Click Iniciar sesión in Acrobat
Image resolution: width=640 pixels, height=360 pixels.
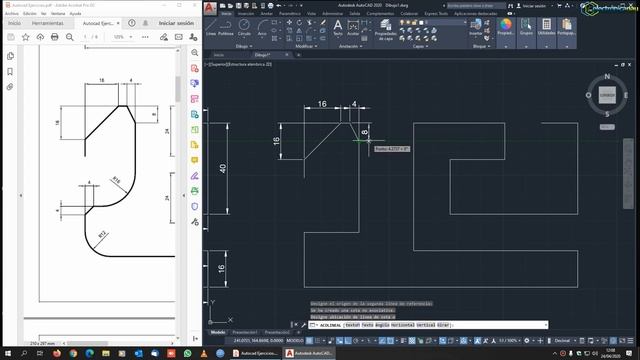pyautogui.click(x=176, y=23)
